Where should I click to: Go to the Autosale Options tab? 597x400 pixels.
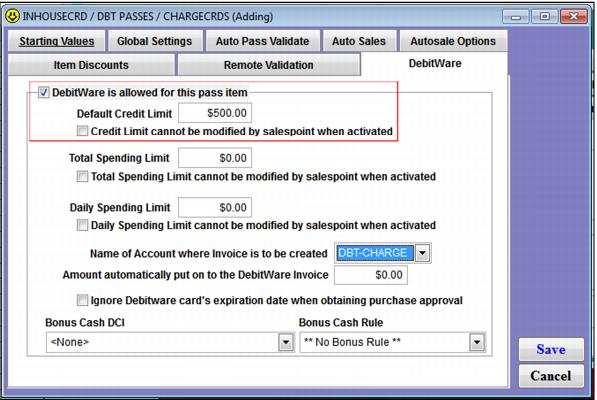click(x=453, y=41)
